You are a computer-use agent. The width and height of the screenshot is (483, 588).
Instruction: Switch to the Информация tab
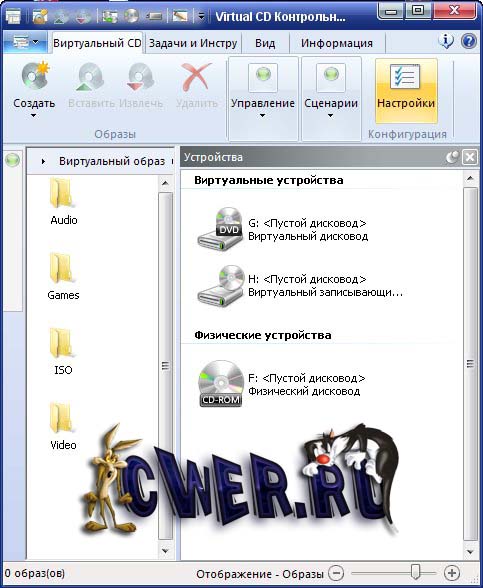[337, 43]
